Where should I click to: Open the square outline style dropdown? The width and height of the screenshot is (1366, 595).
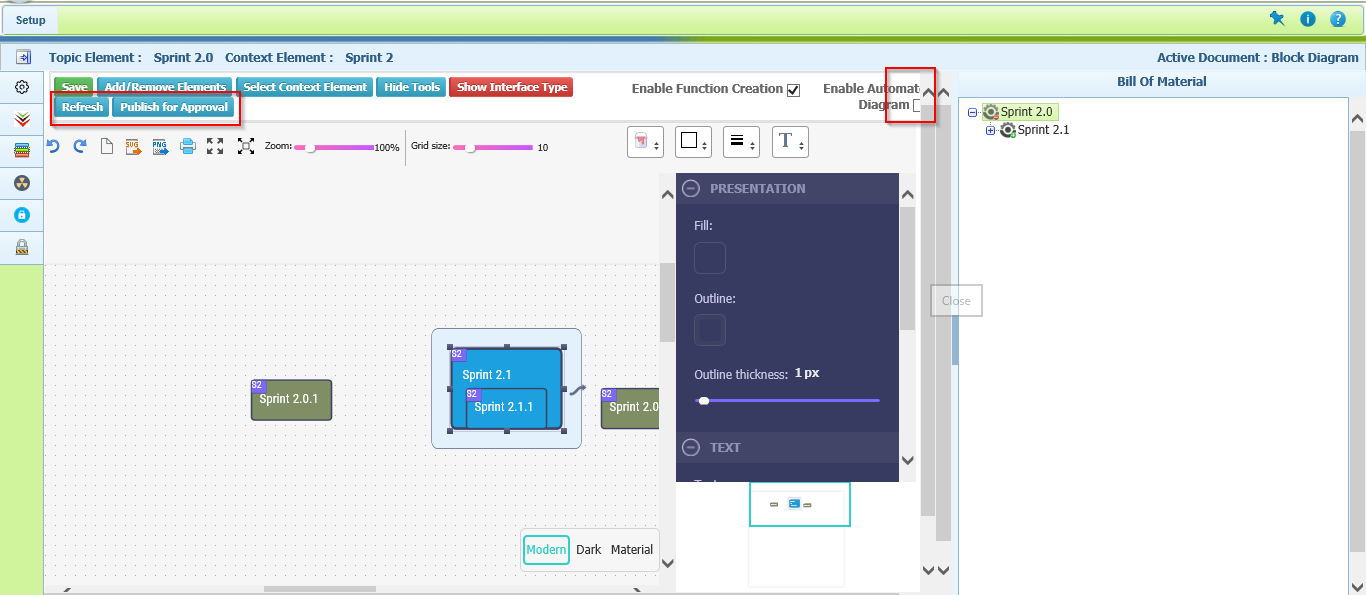click(x=693, y=142)
